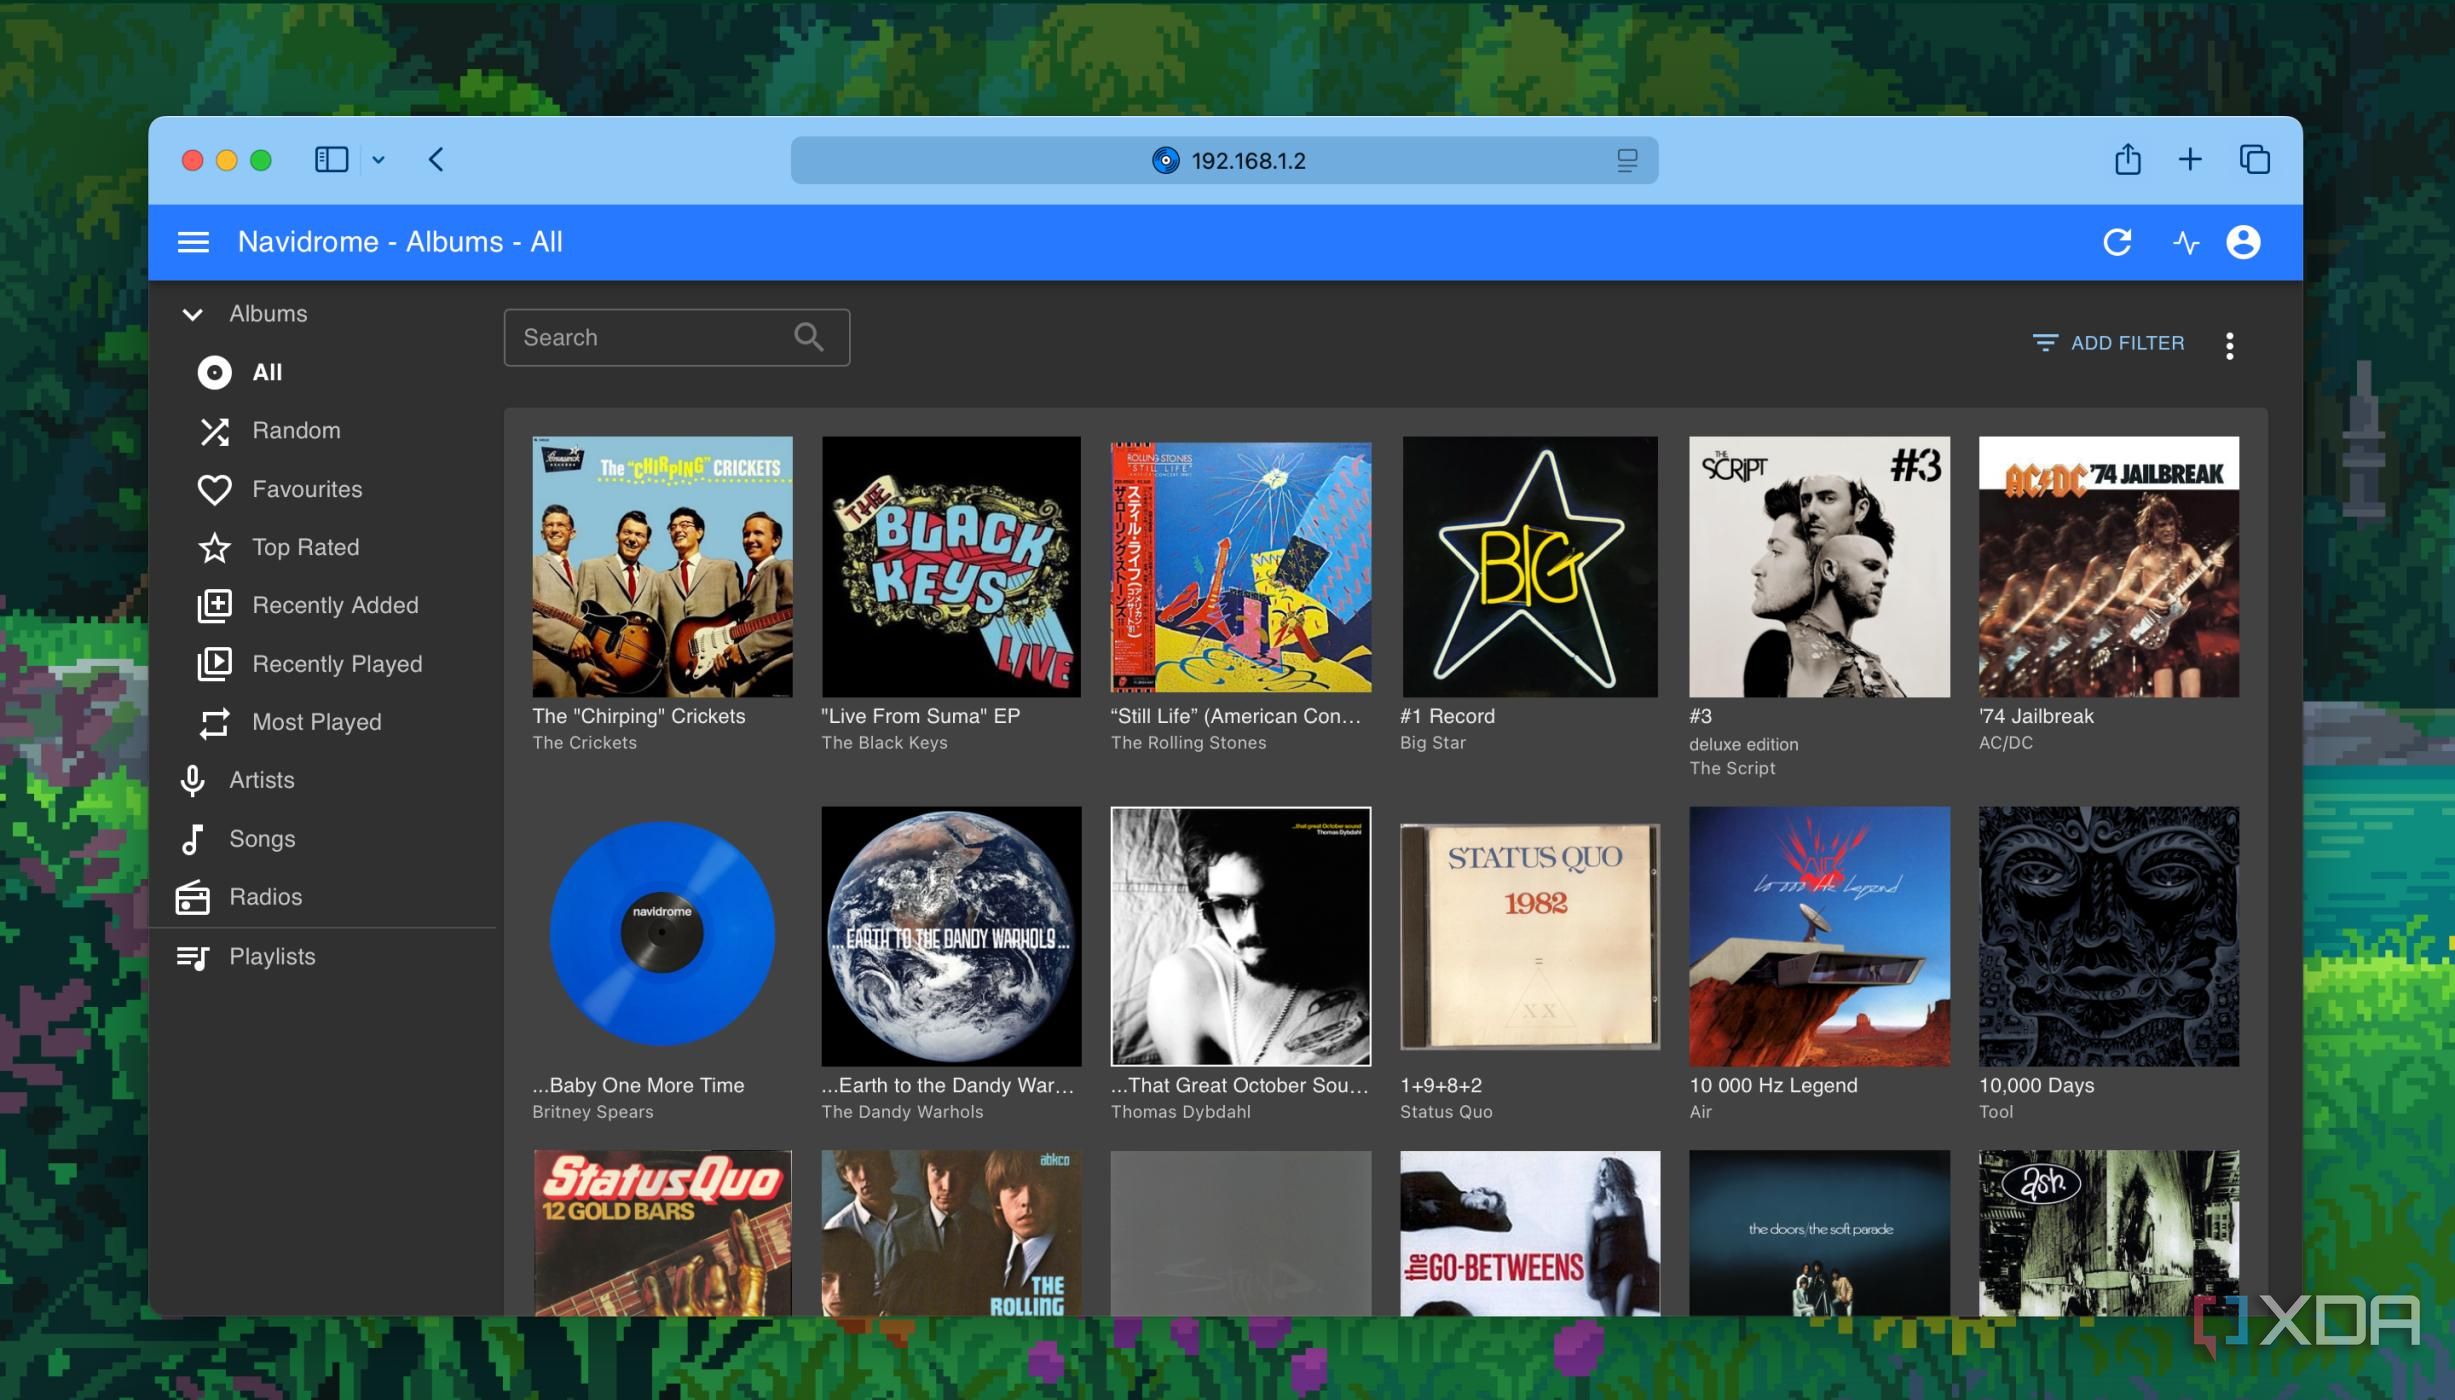Click the Playlists queue icon
Image resolution: width=2455 pixels, height=1400 pixels.
pyautogui.click(x=192, y=957)
